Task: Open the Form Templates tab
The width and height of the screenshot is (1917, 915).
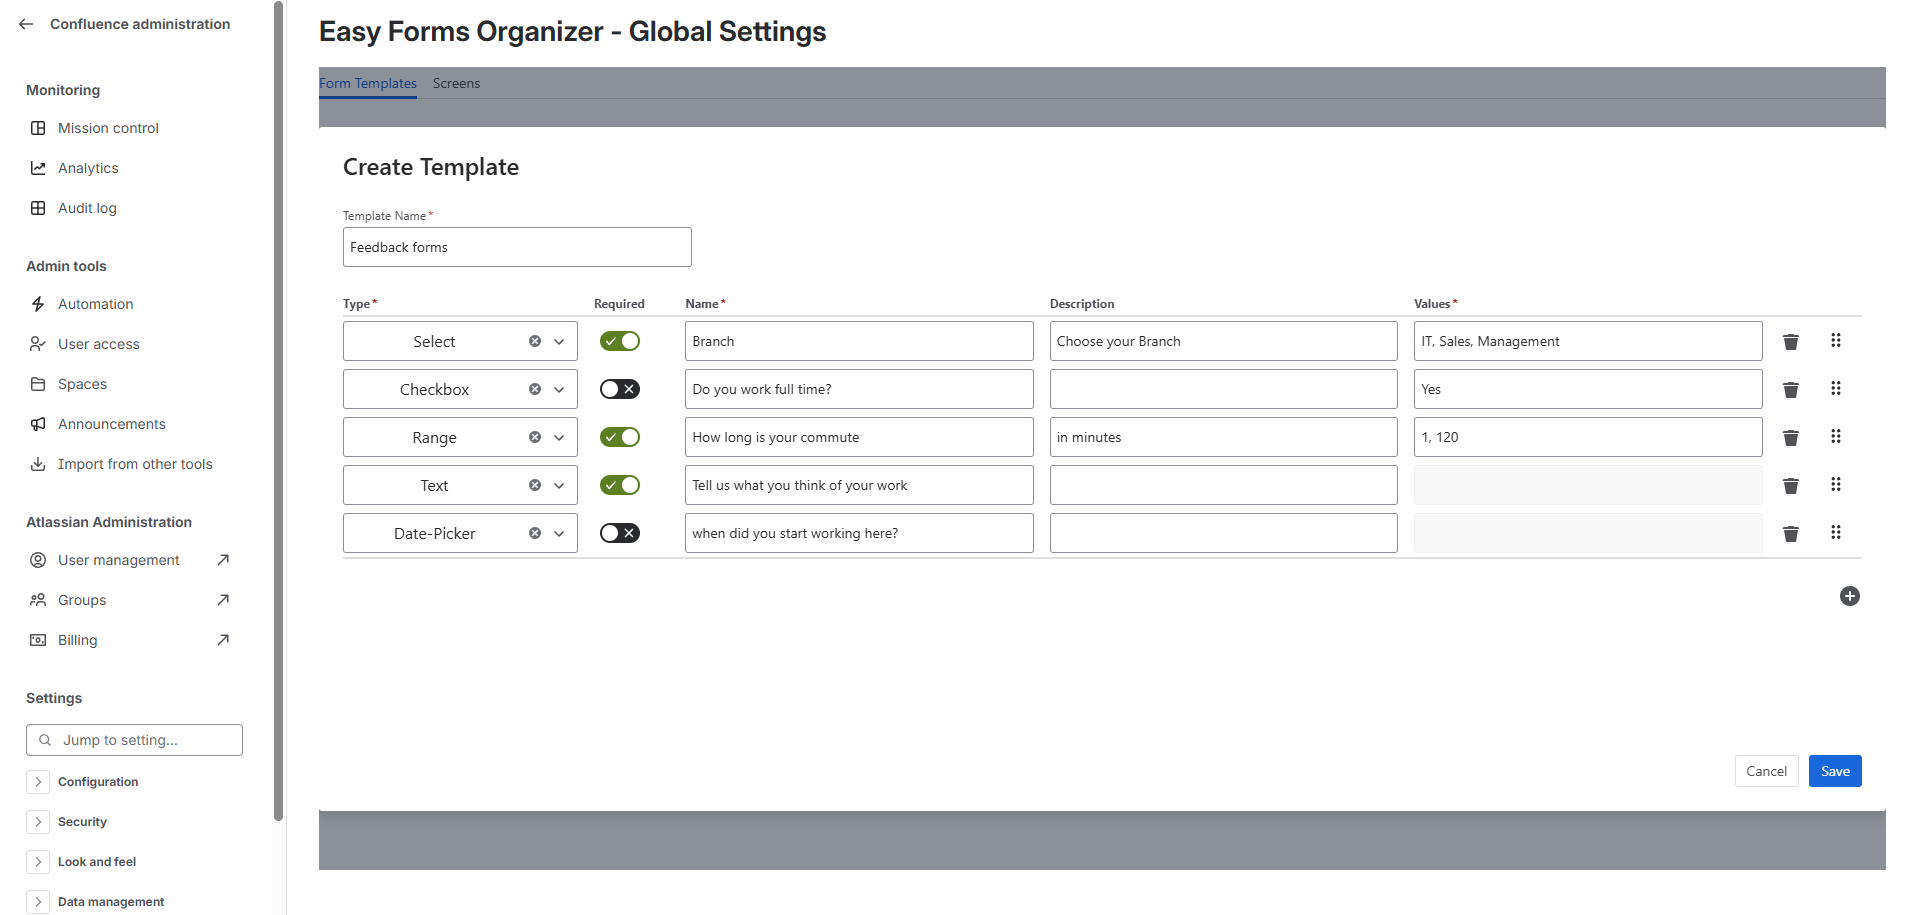Action: pyautogui.click(x=368, y=84)
